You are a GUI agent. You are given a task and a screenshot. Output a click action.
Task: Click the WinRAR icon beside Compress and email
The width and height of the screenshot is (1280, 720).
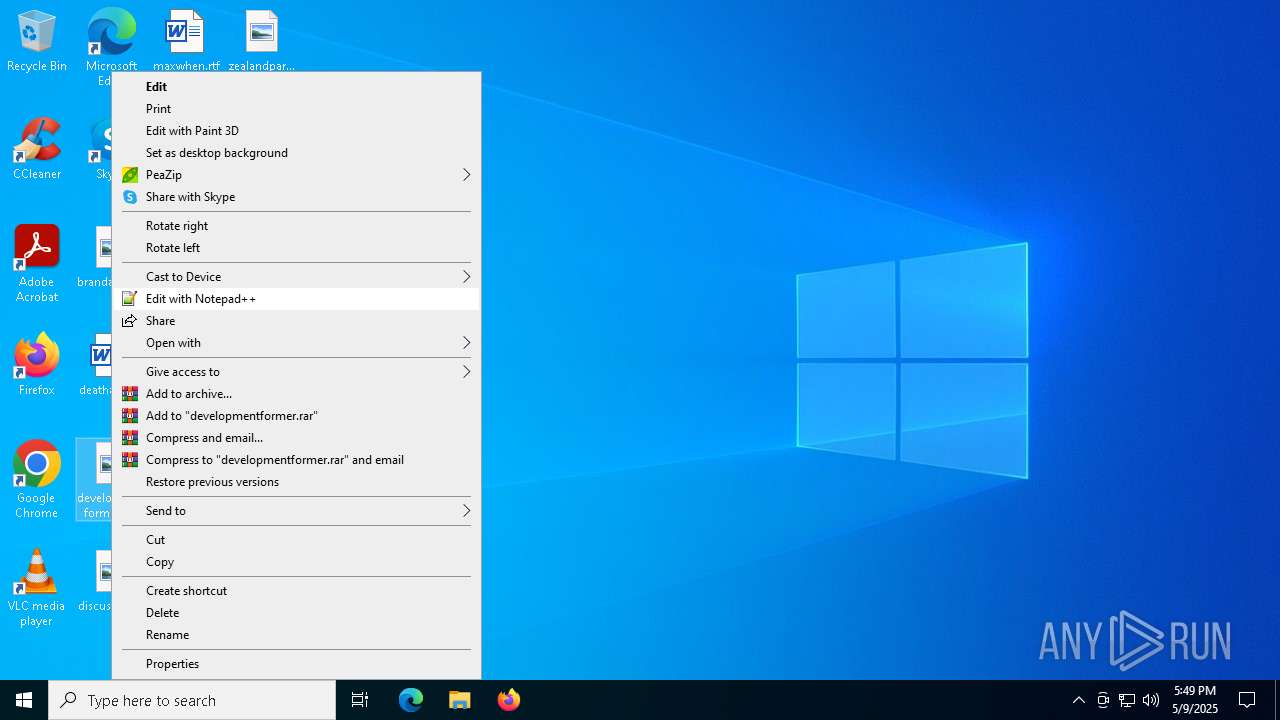coord(130,438)
